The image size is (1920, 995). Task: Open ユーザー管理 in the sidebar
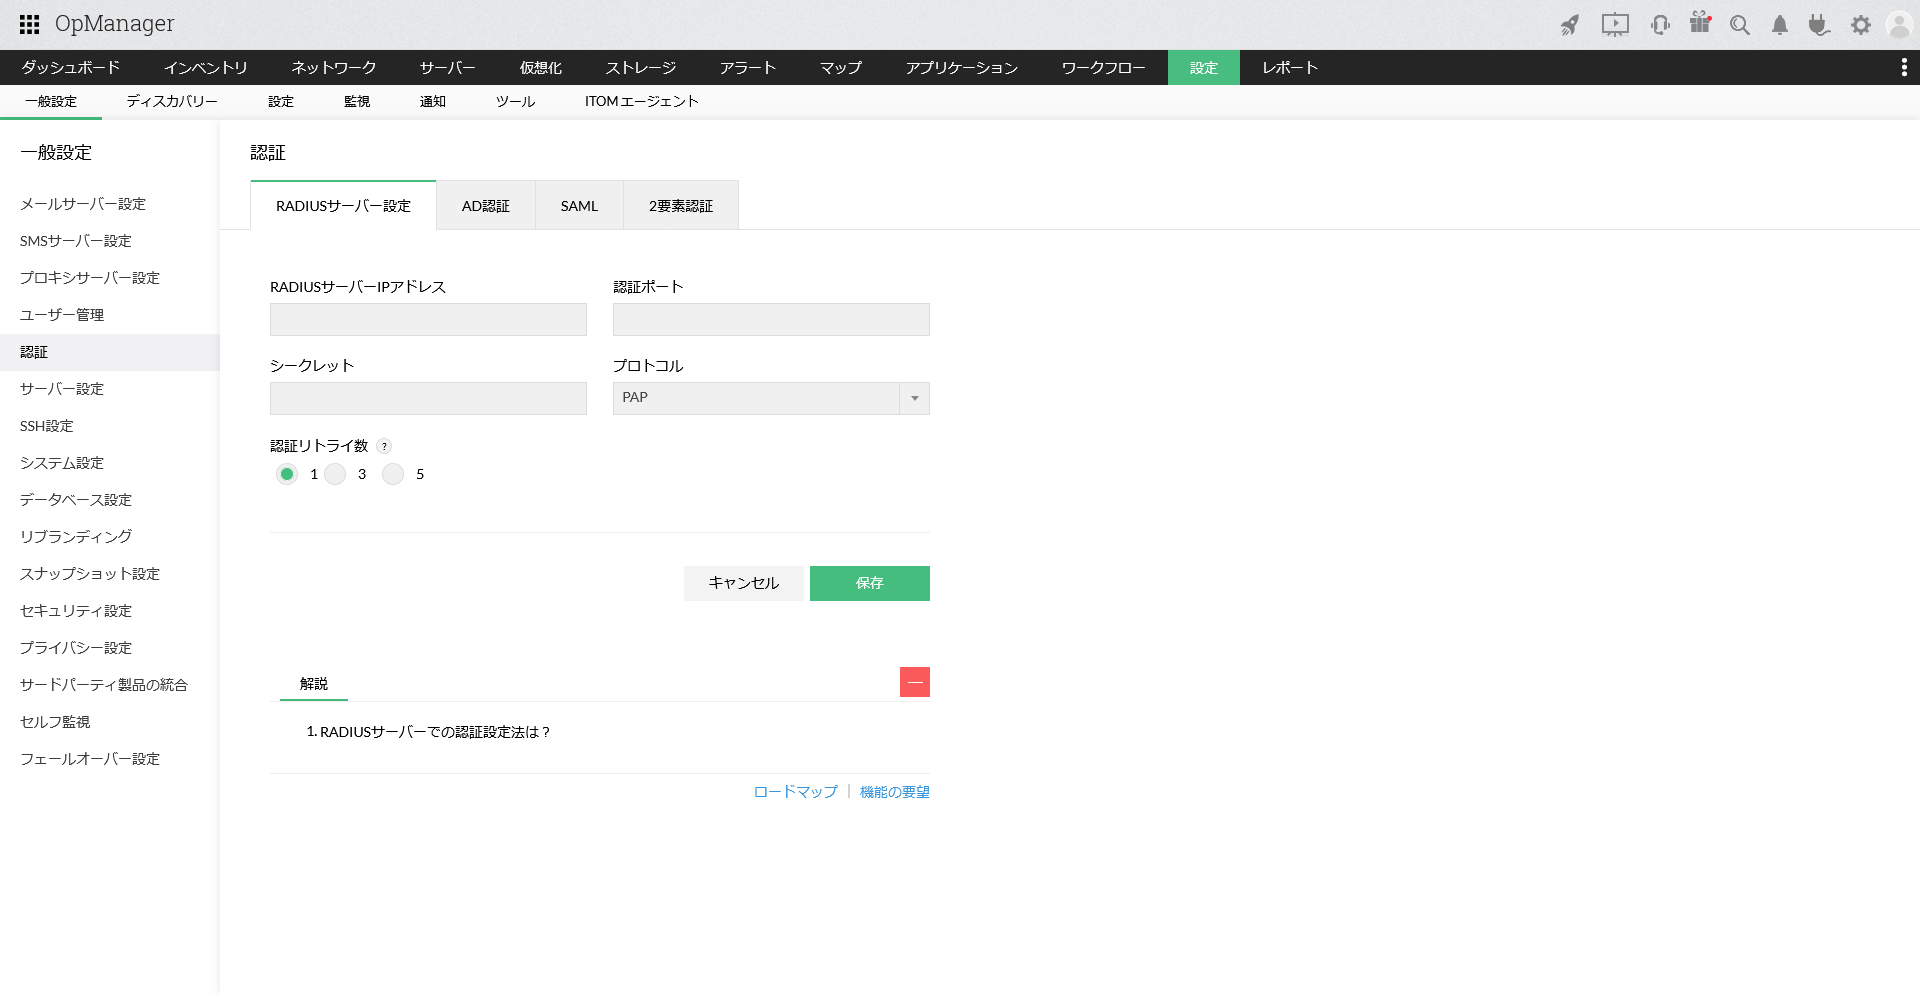pos(110,315)
